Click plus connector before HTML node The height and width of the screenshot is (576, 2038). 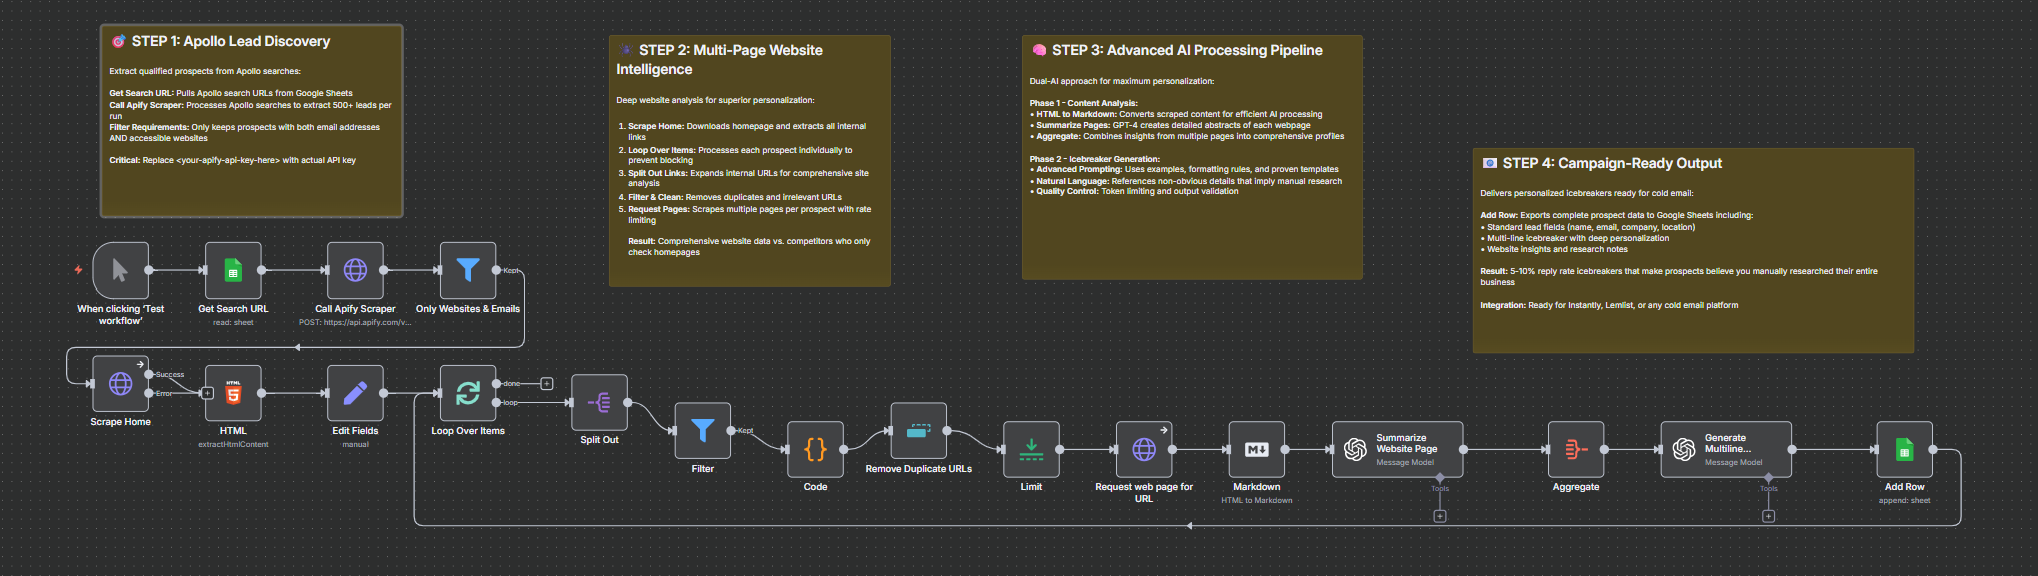207,393
